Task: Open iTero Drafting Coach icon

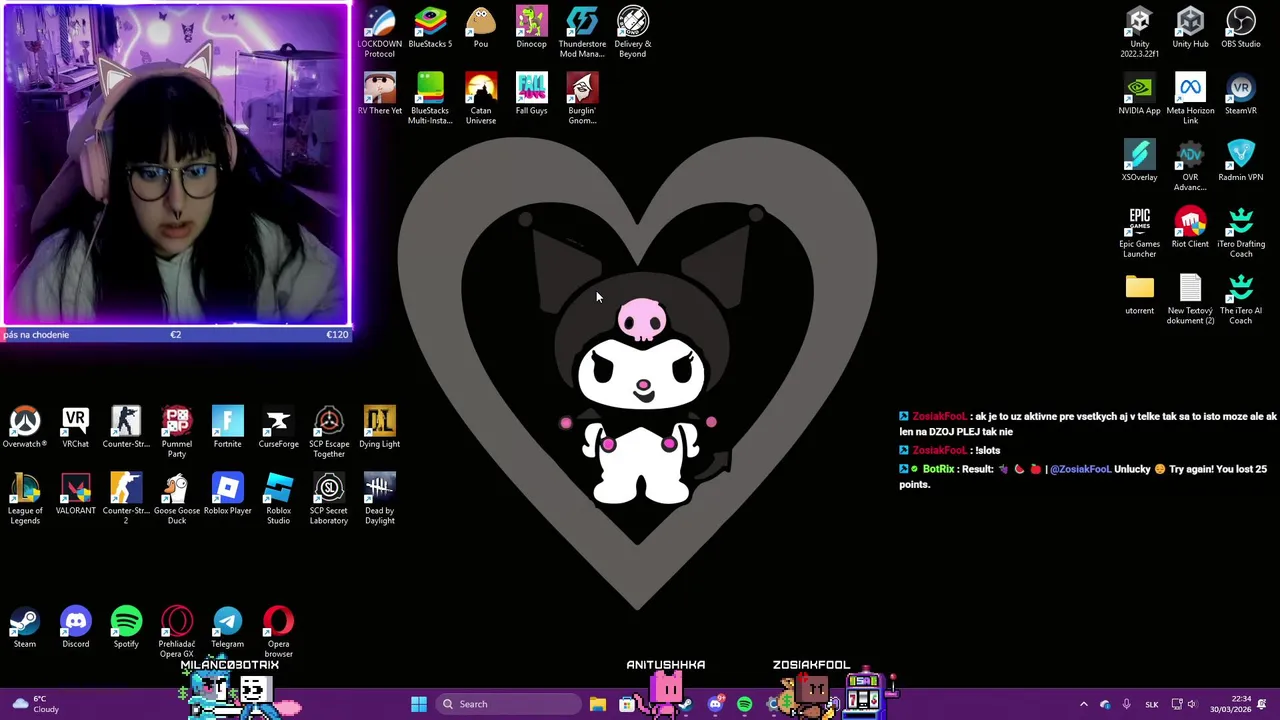Action: [1241, 232]
